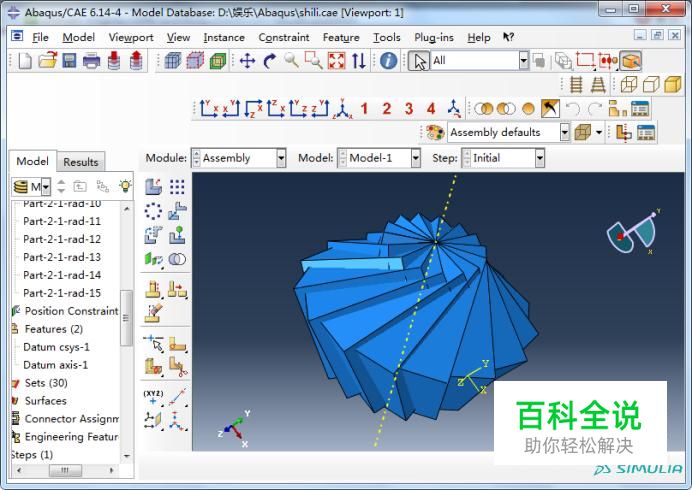Open the Constraint menu

pos(284,38)
